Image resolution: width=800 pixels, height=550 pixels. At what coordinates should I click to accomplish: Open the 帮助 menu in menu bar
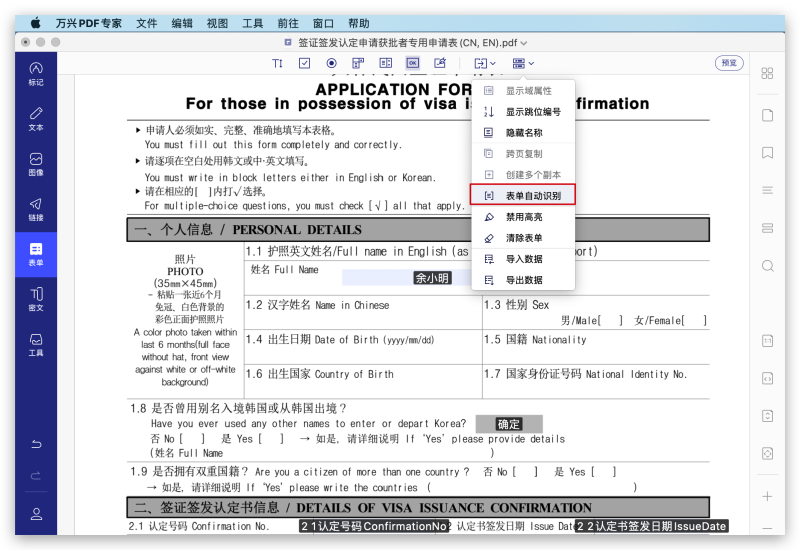click(x=359, y=23)
